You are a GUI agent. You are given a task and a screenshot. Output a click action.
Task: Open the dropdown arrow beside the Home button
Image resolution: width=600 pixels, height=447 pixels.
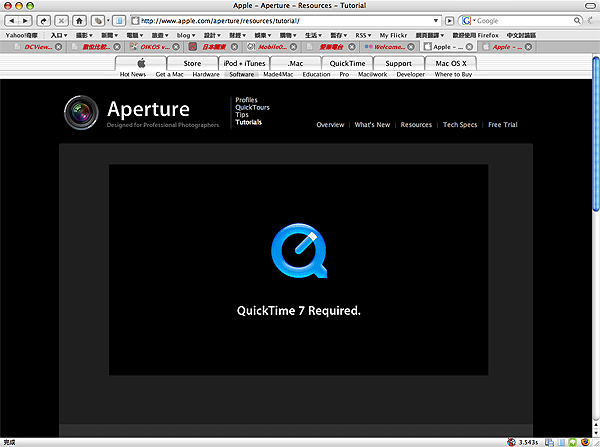click(108, 21)
